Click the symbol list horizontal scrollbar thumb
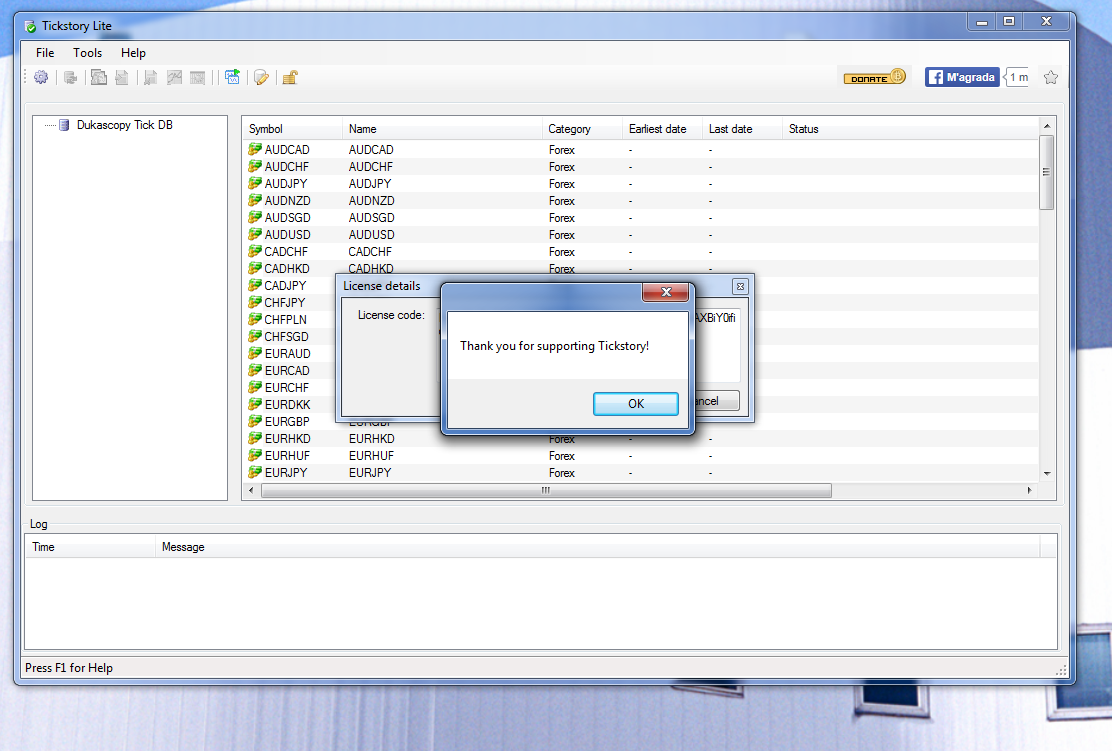The width and height of the screenshot is (1112, 751). 546,490
